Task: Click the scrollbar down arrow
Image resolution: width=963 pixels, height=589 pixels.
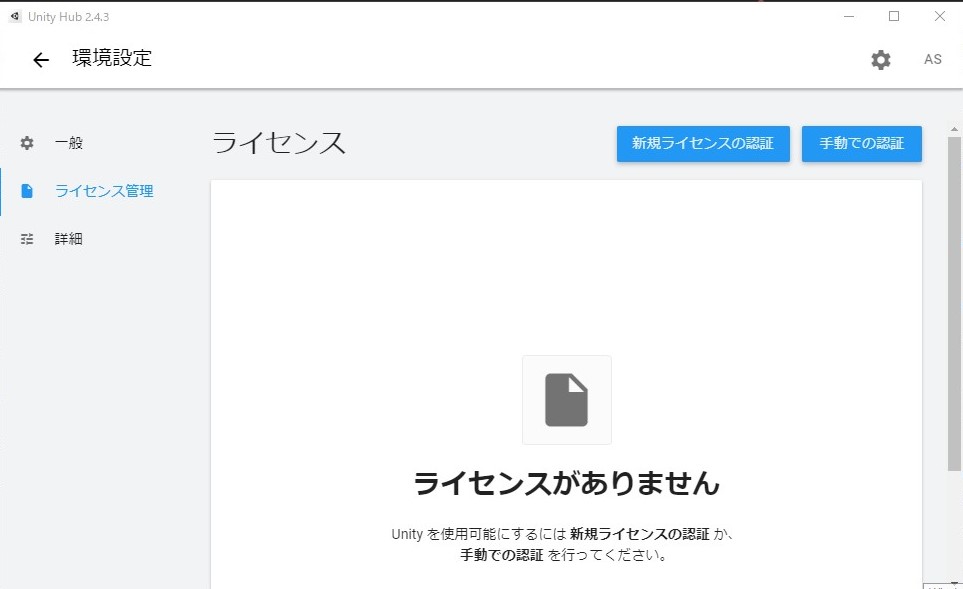Action: click(x=955, y=581)
